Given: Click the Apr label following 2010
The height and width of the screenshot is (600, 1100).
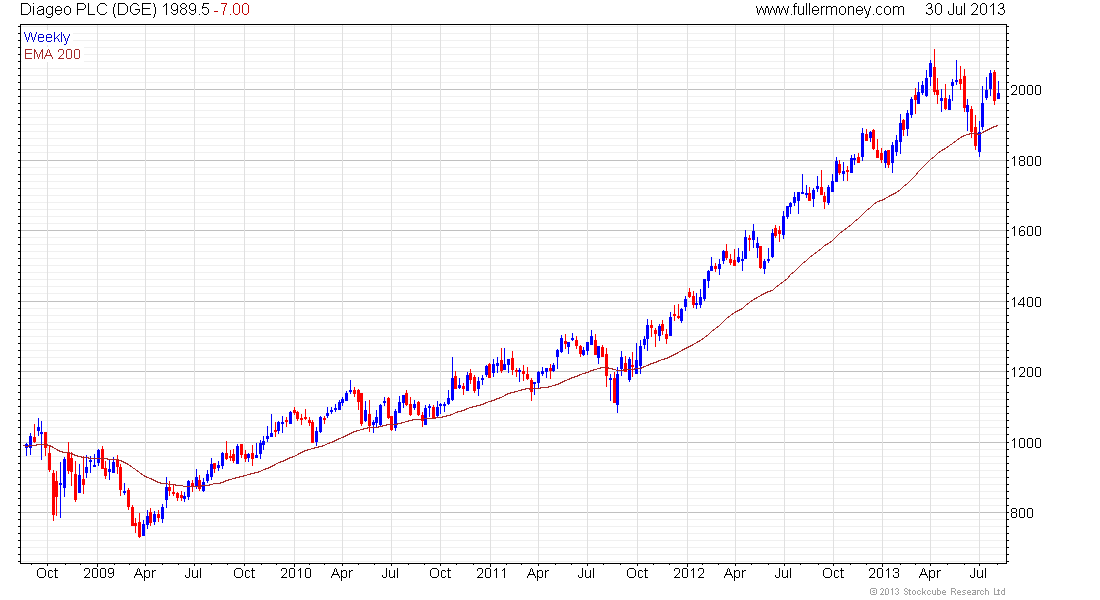Looking at the screenshot, I should (342, 573).
